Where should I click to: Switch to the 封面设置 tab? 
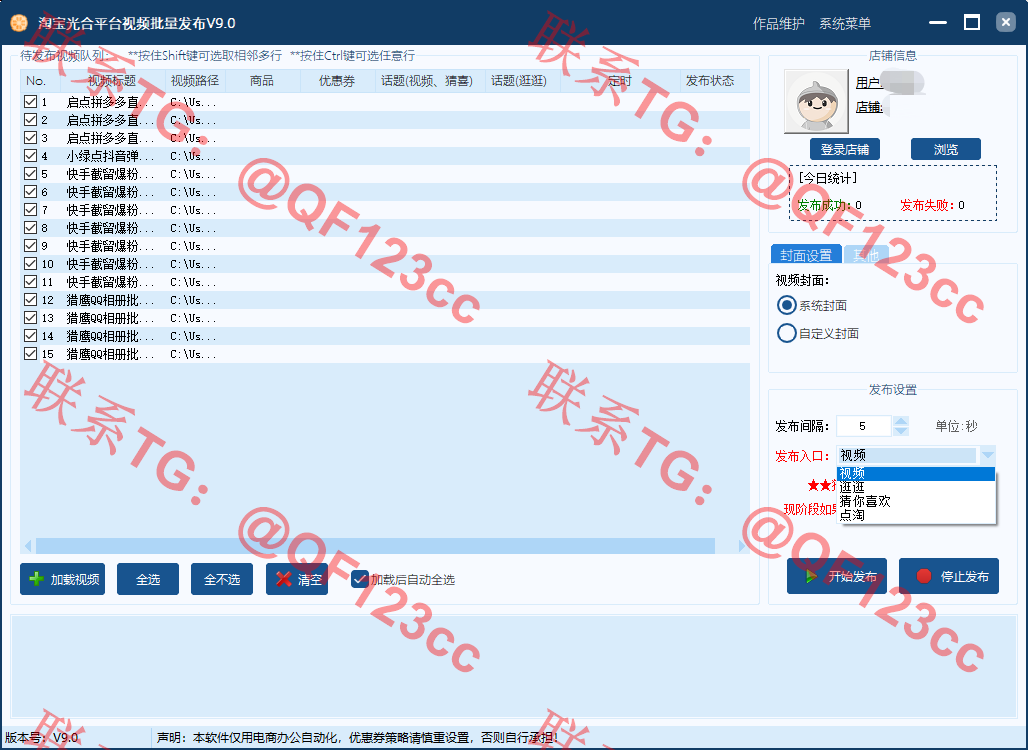806,254
